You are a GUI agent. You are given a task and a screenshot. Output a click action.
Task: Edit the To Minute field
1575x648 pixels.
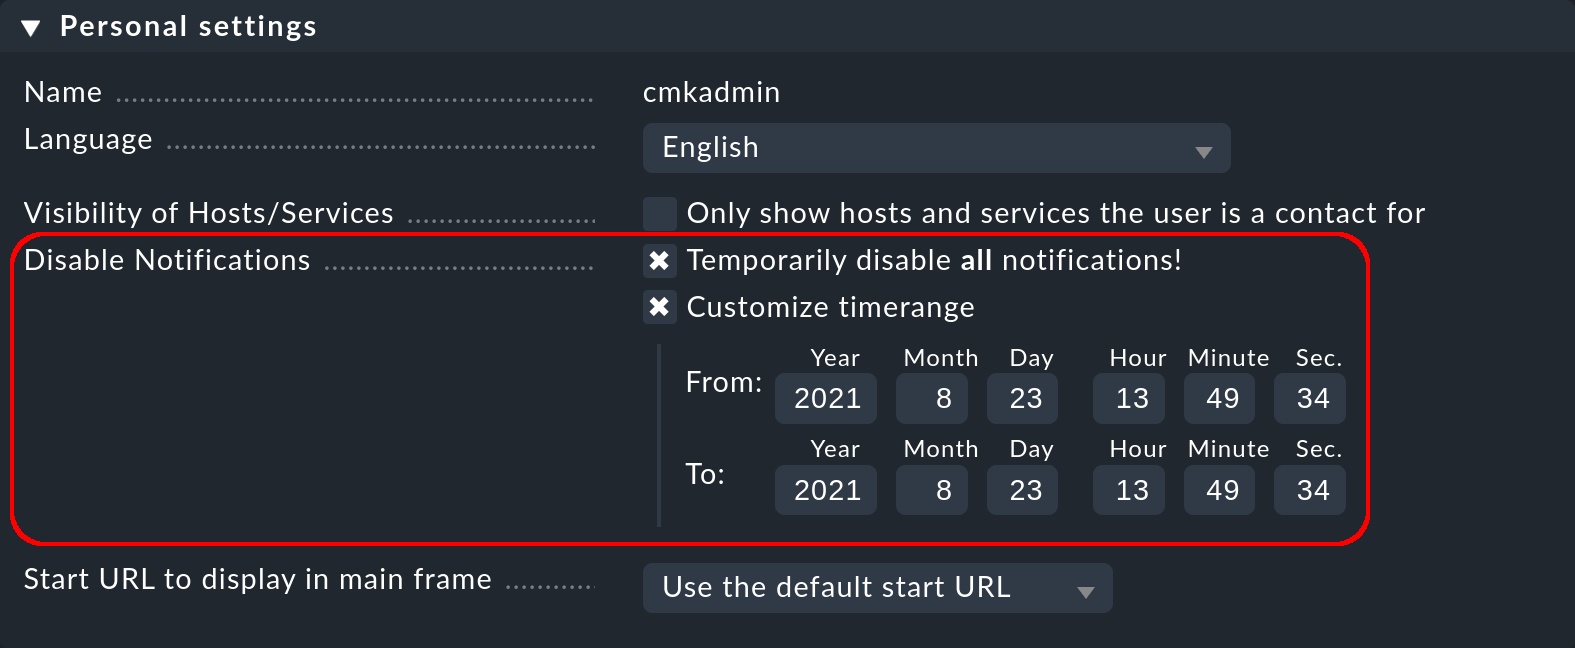1219,490
